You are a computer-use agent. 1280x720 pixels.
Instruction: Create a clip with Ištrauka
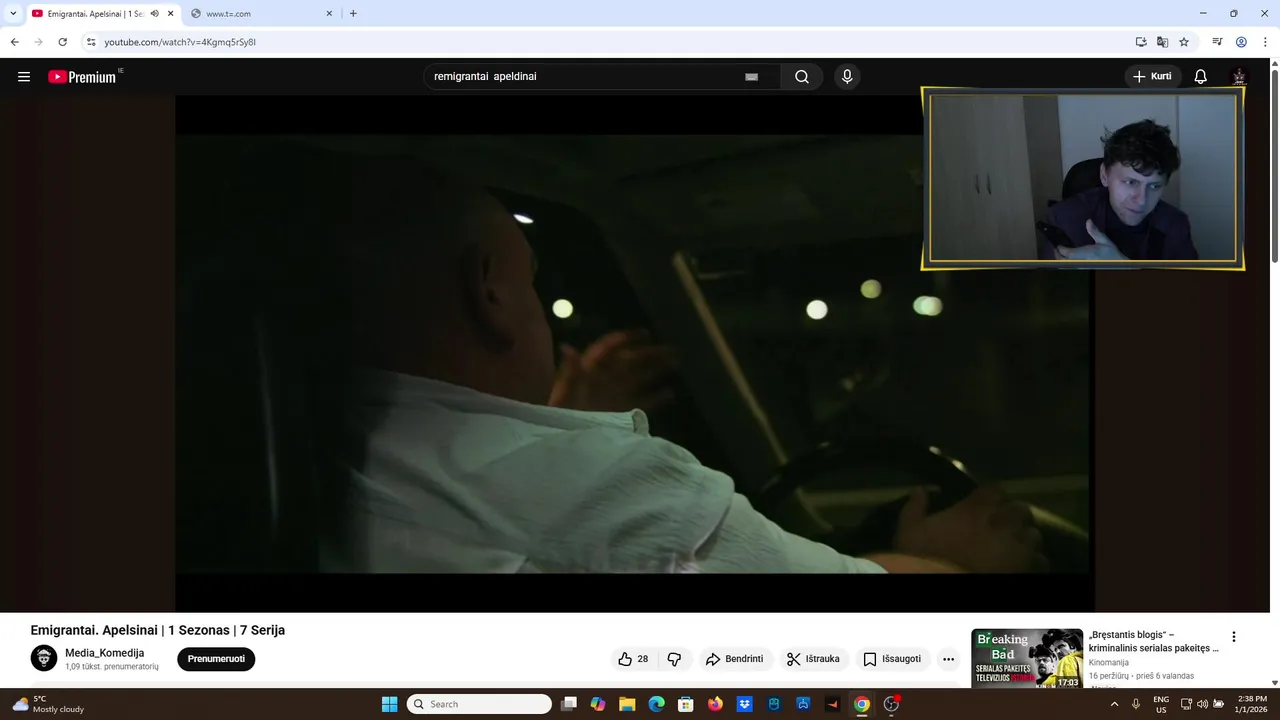coord(813,659)
